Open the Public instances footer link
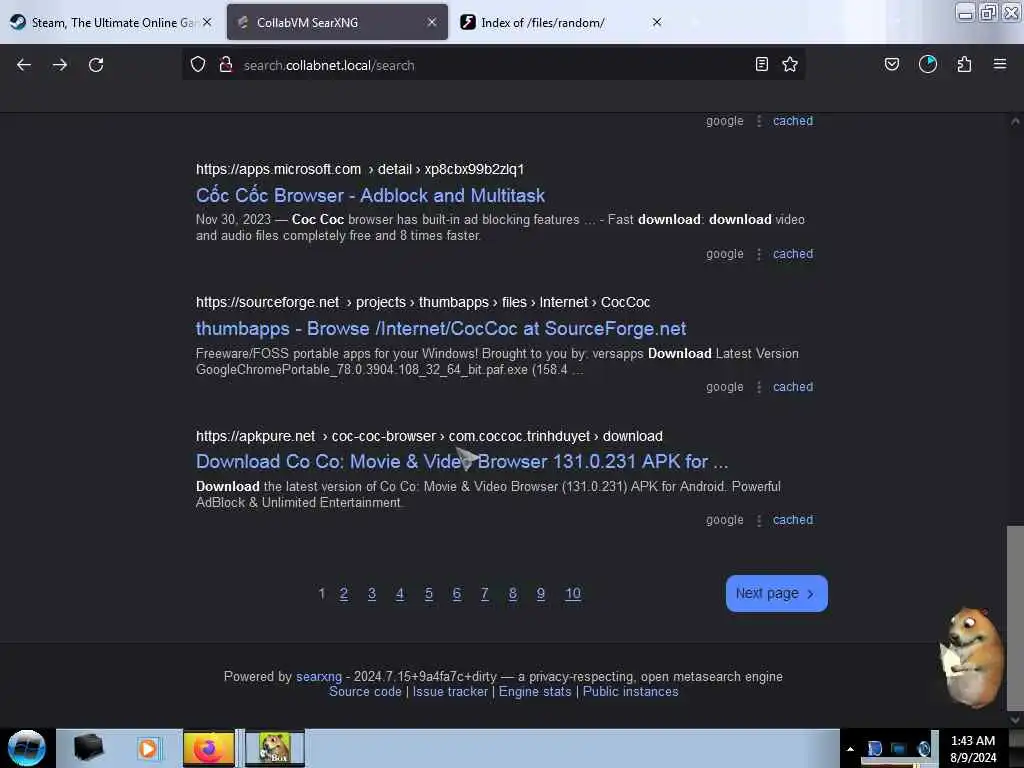The width and height of the screenshot is (1024, 768). click(x=630, y=692)
